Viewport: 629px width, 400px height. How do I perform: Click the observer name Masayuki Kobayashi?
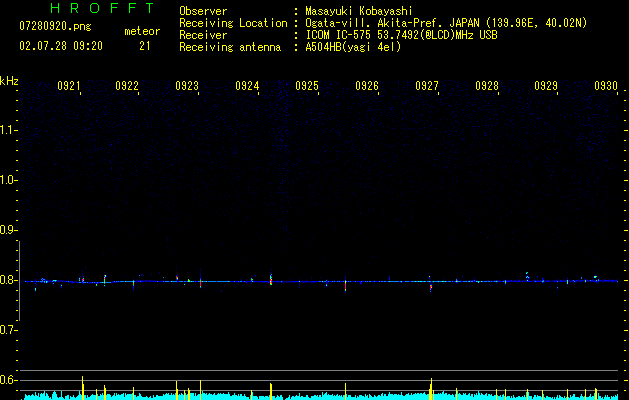[359, 11]
